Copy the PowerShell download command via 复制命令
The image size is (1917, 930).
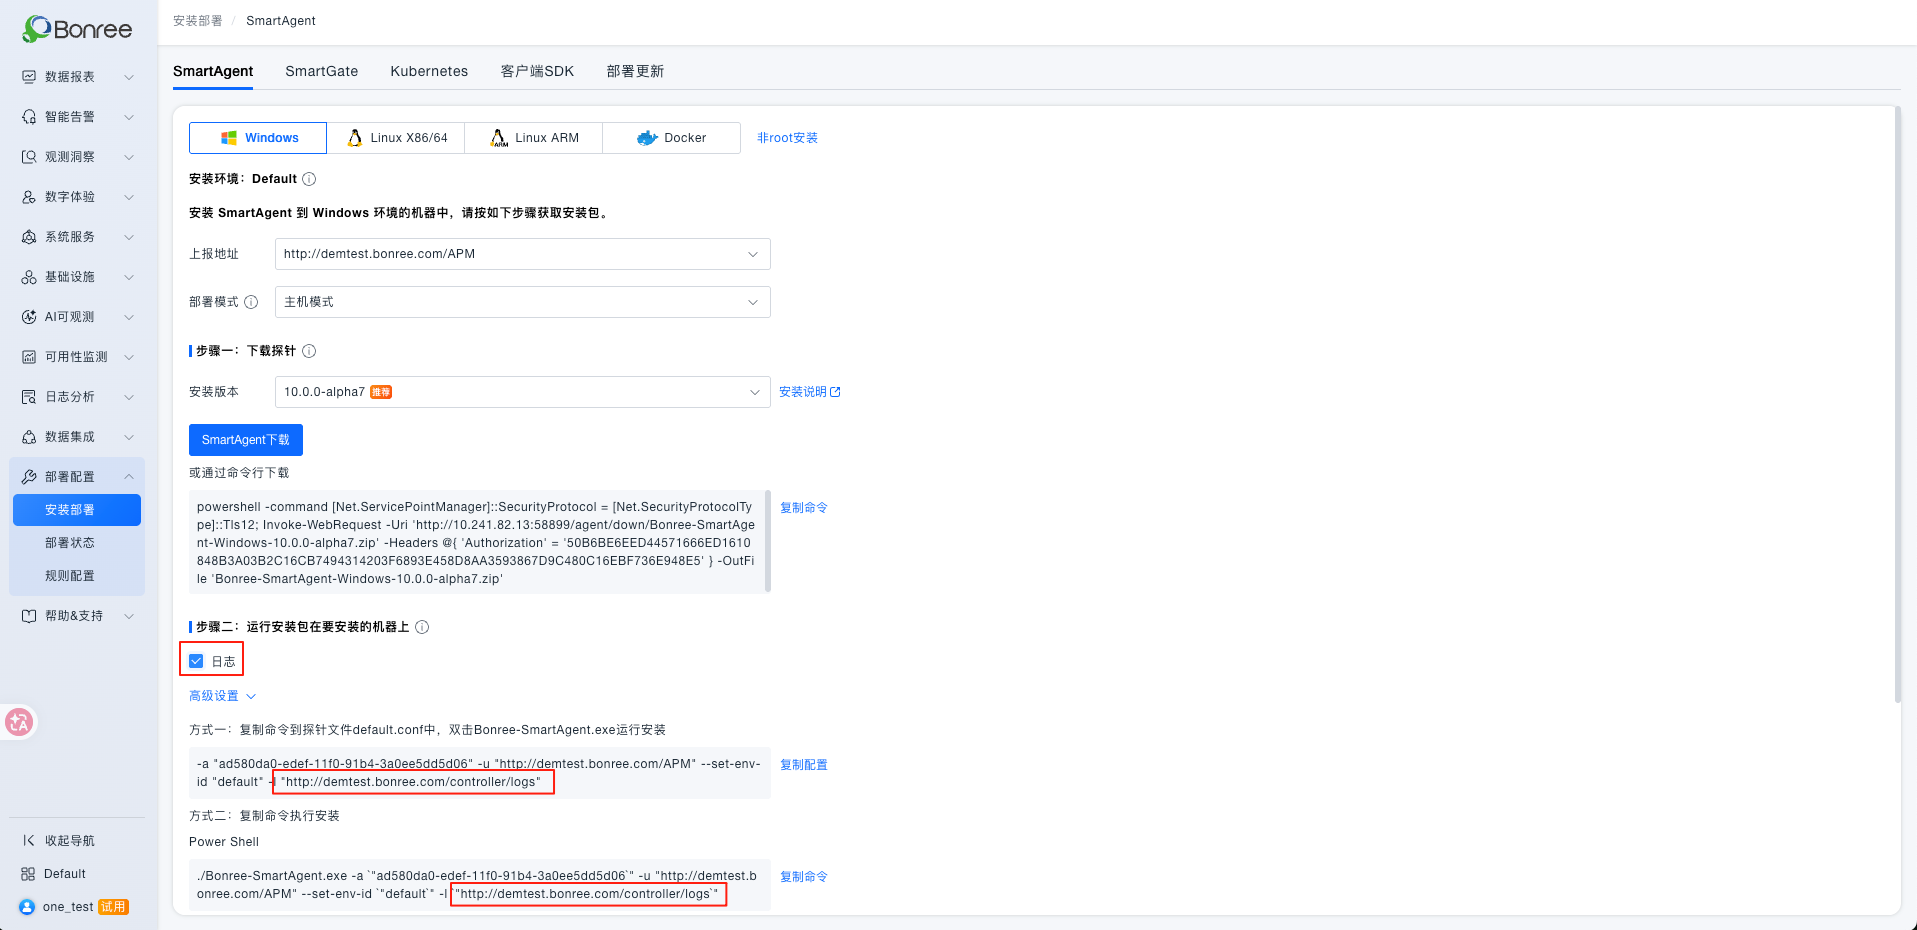click(804, 508)
